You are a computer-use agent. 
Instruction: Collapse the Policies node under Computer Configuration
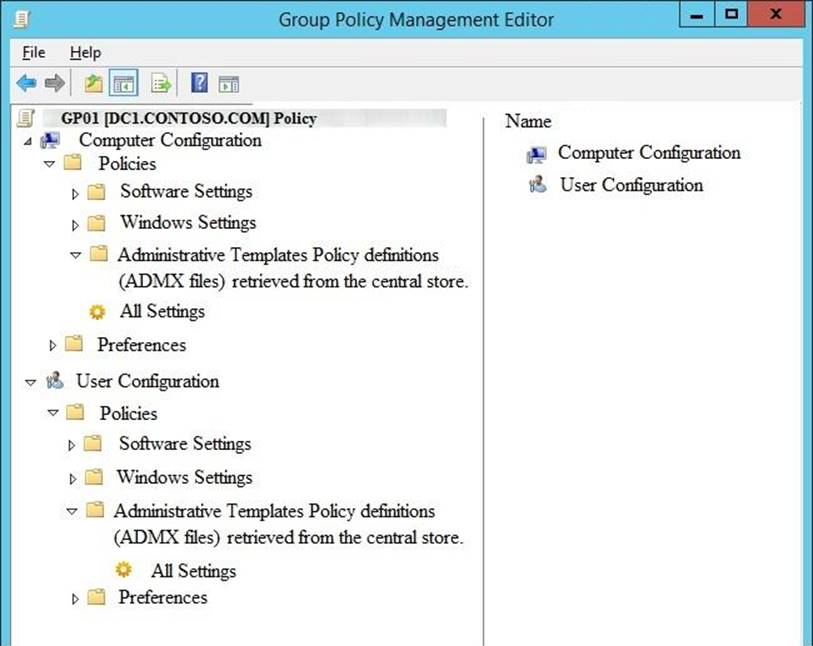pyautogui.click(x=50, y=164)
